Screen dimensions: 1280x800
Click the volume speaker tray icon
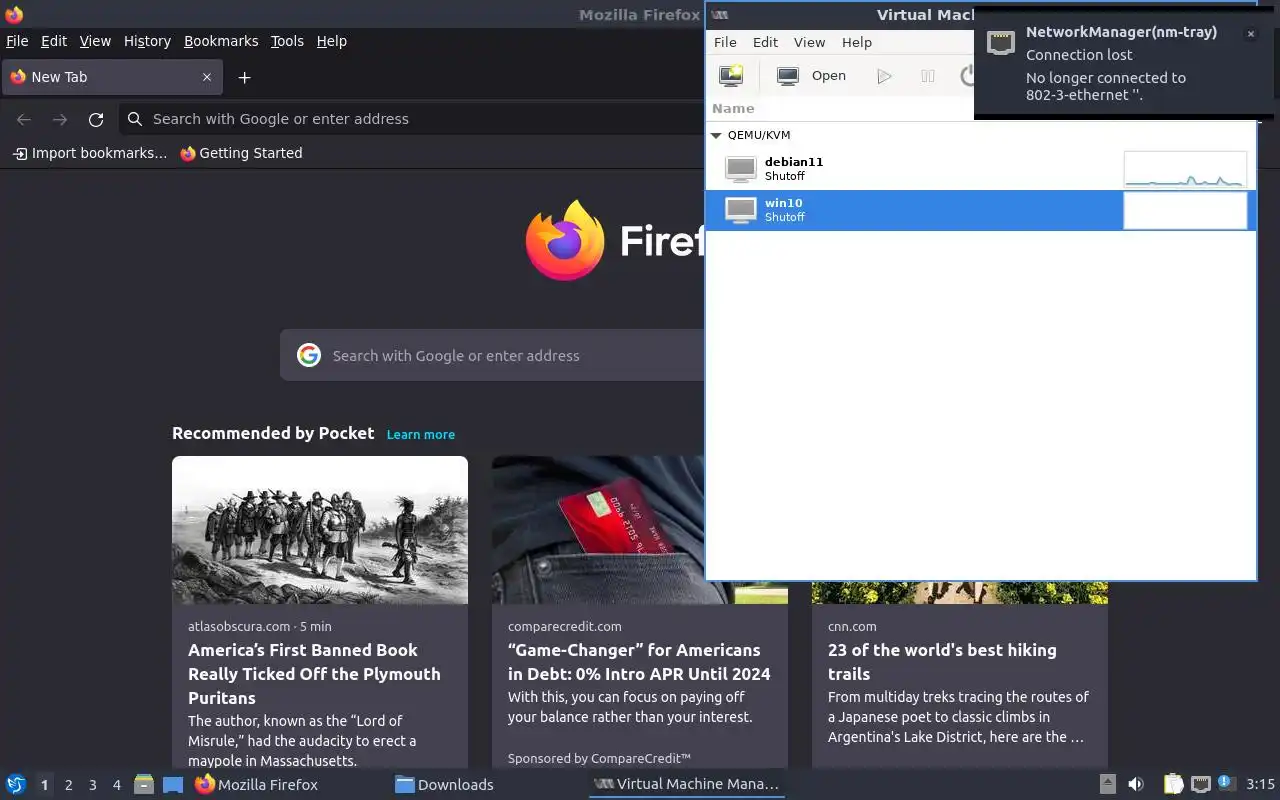click(x=1136, y=784)
